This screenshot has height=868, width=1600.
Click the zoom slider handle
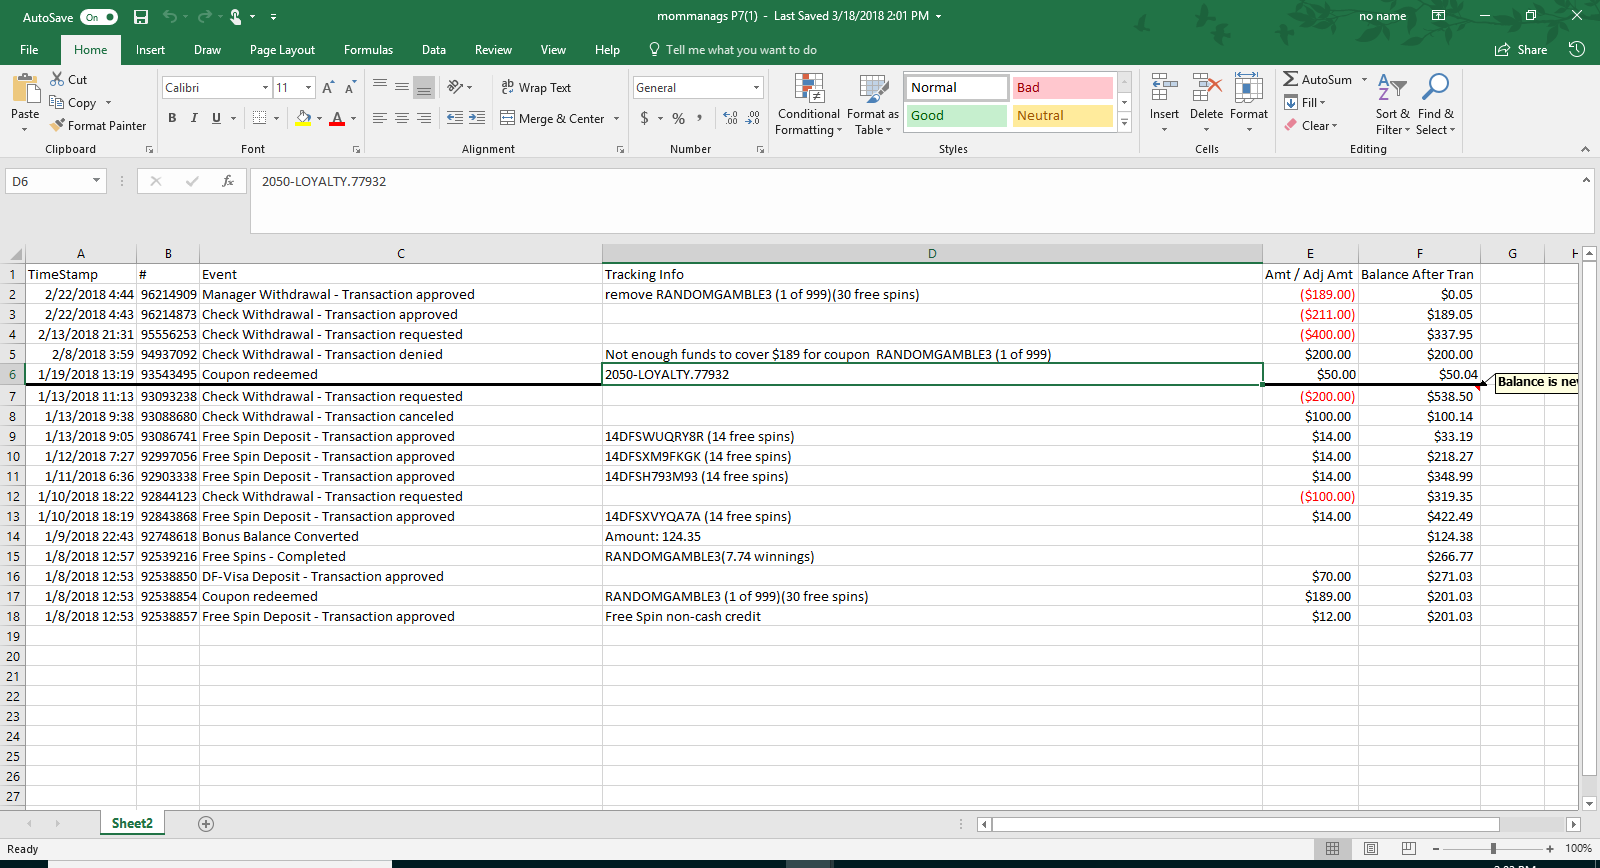1493,849
